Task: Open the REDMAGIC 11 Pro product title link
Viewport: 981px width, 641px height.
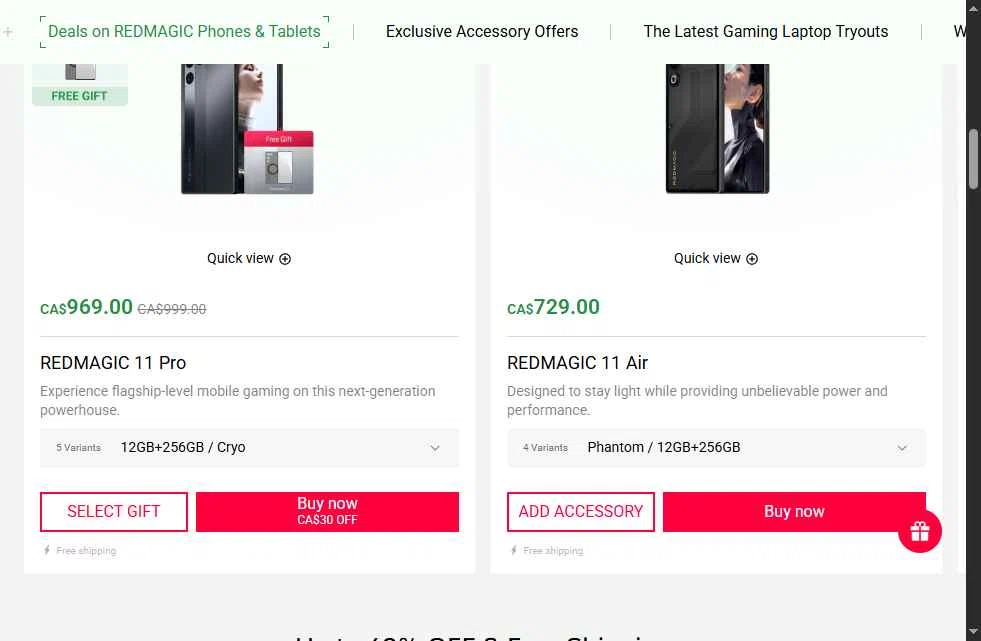Action: [113, 363]
